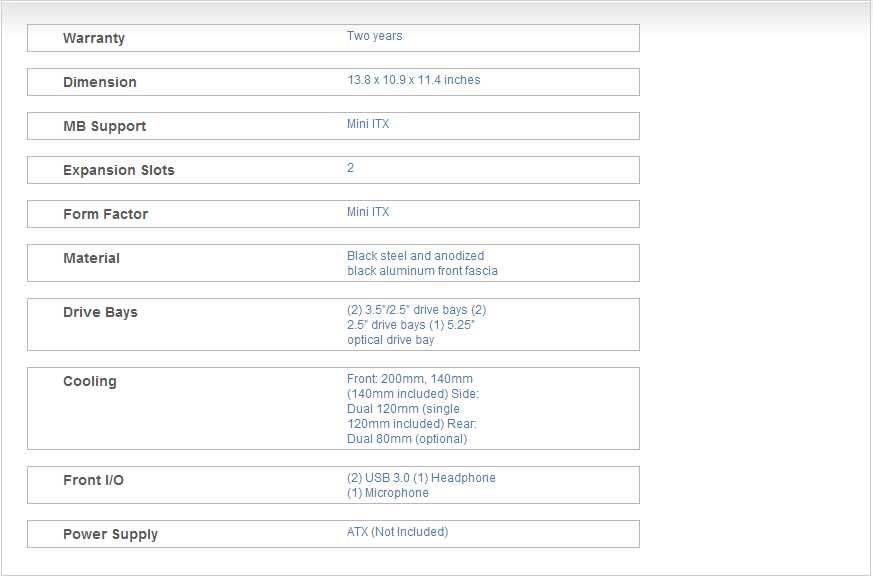Click the Power Supply label

(110, 534)
